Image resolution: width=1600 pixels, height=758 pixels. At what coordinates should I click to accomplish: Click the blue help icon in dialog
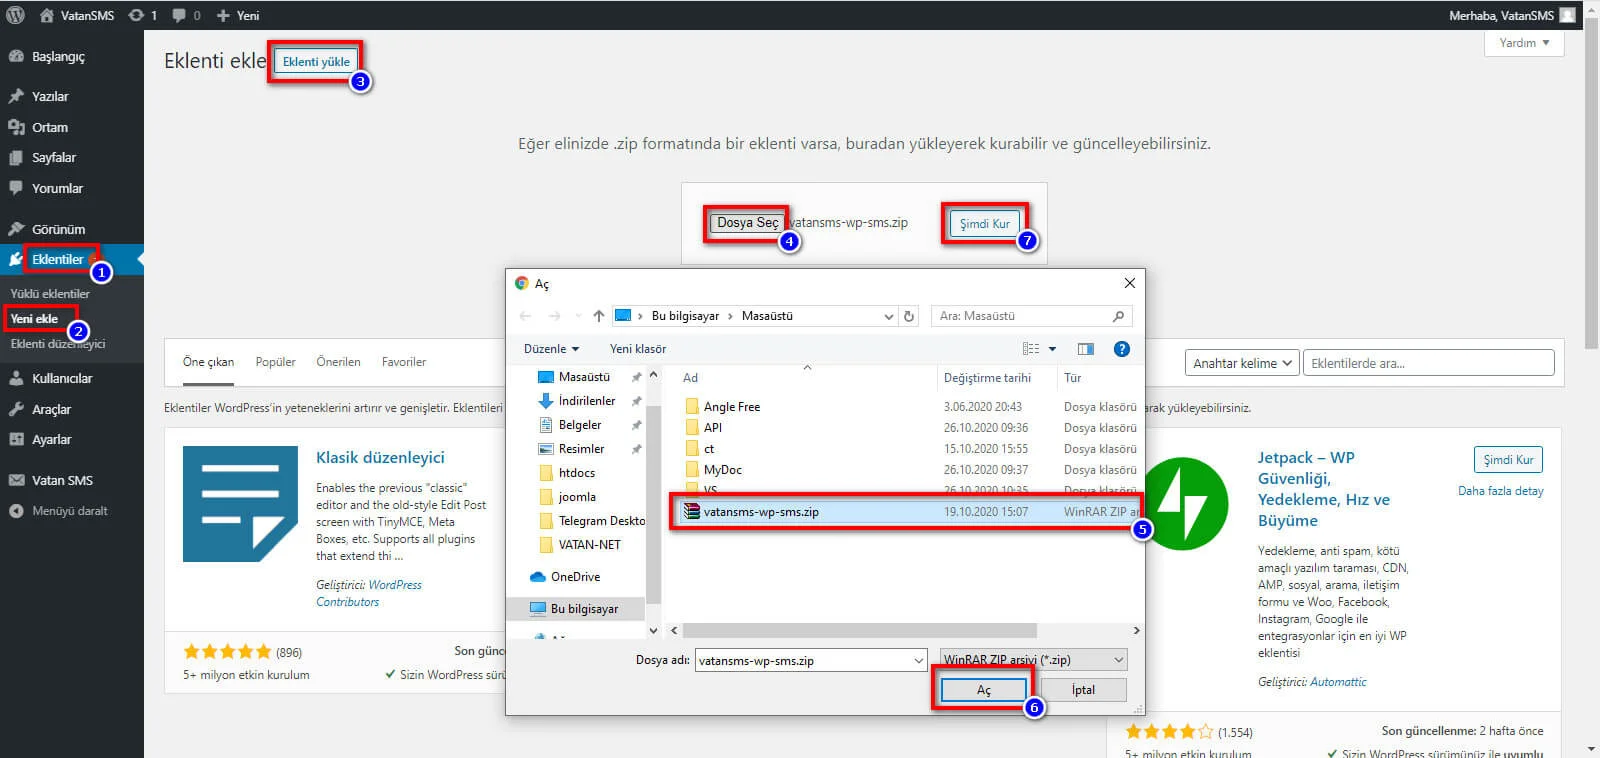[x=1121, y=349]
